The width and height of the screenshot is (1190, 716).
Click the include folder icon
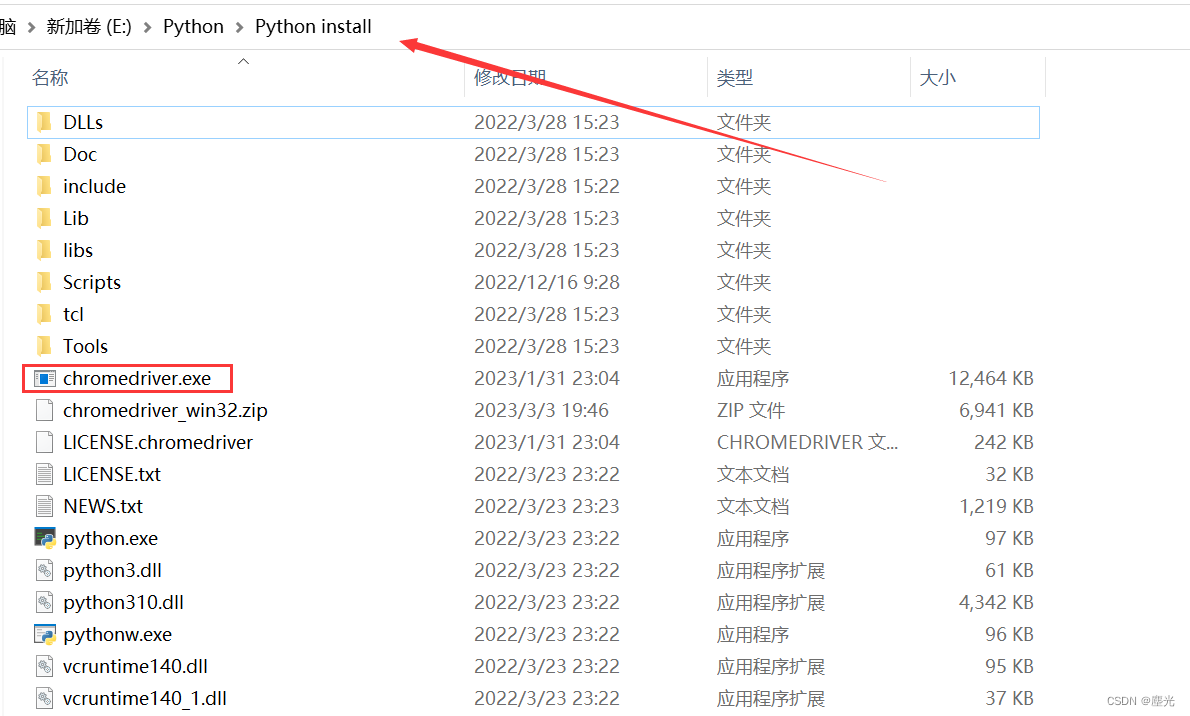tap(44, 186)
